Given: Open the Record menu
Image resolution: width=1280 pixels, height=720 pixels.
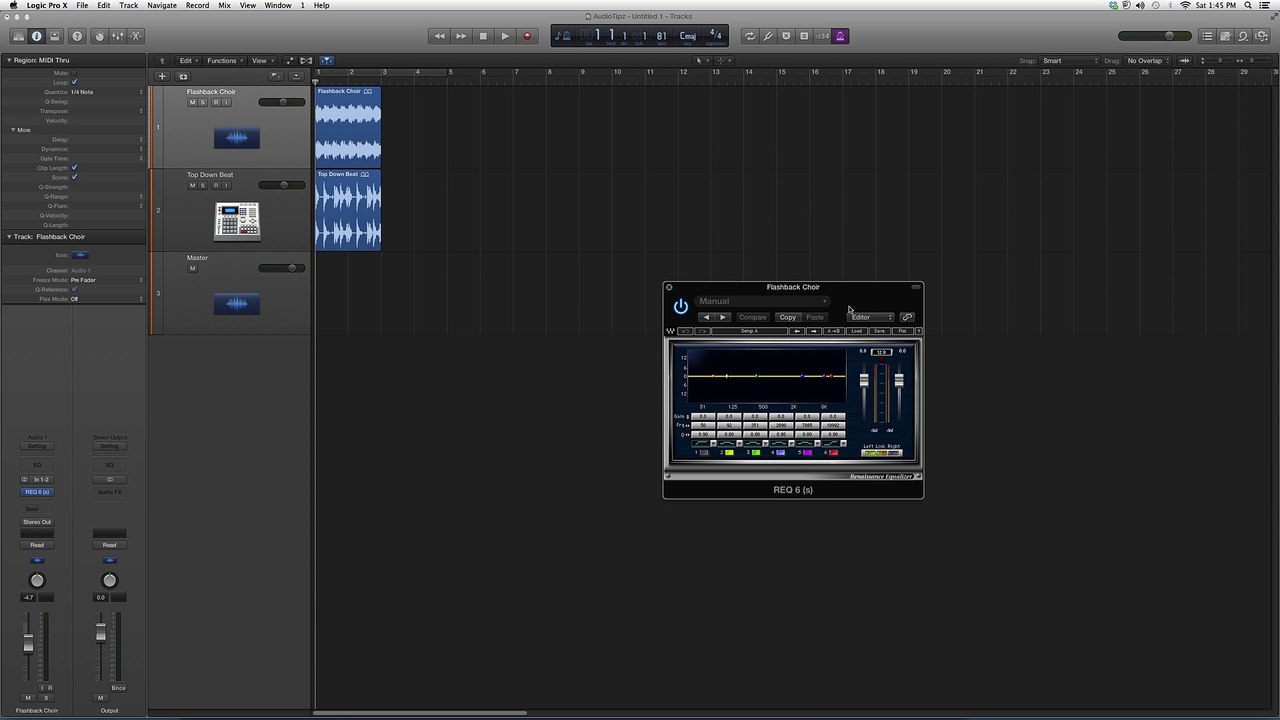Looking at the screenshot, I should tap(197, 5).
